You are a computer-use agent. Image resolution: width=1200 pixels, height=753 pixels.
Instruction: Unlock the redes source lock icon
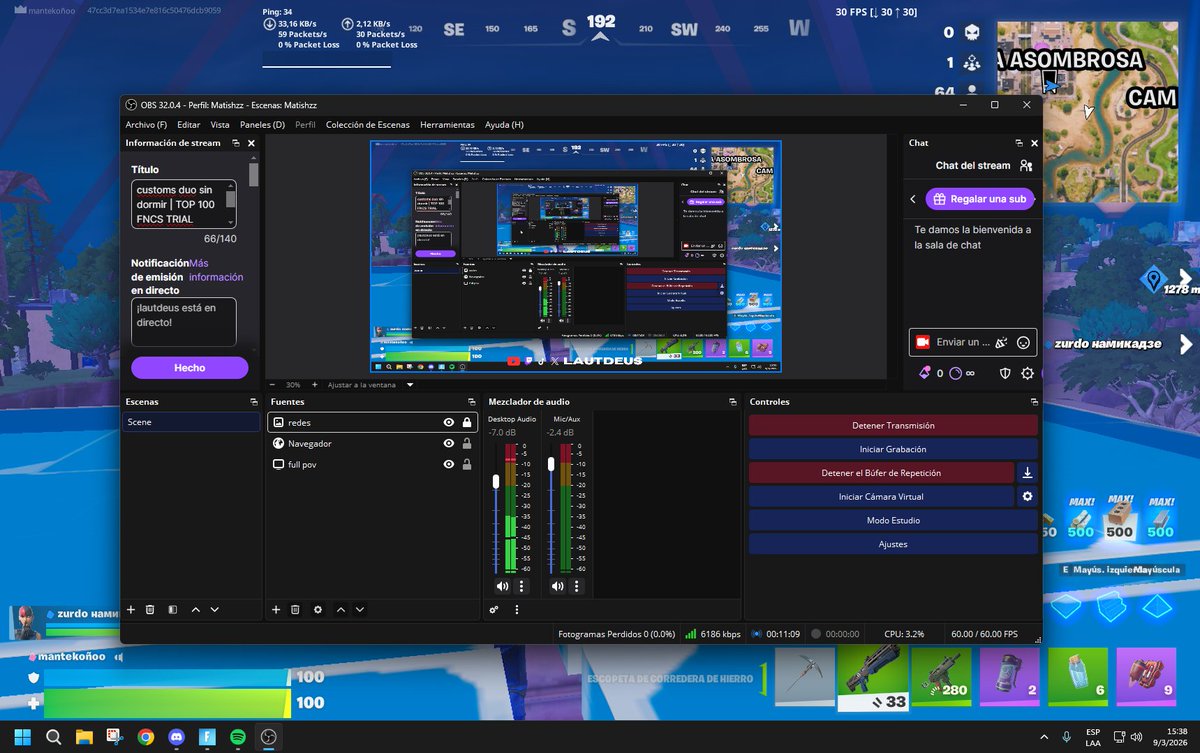(x=467, y=423)
